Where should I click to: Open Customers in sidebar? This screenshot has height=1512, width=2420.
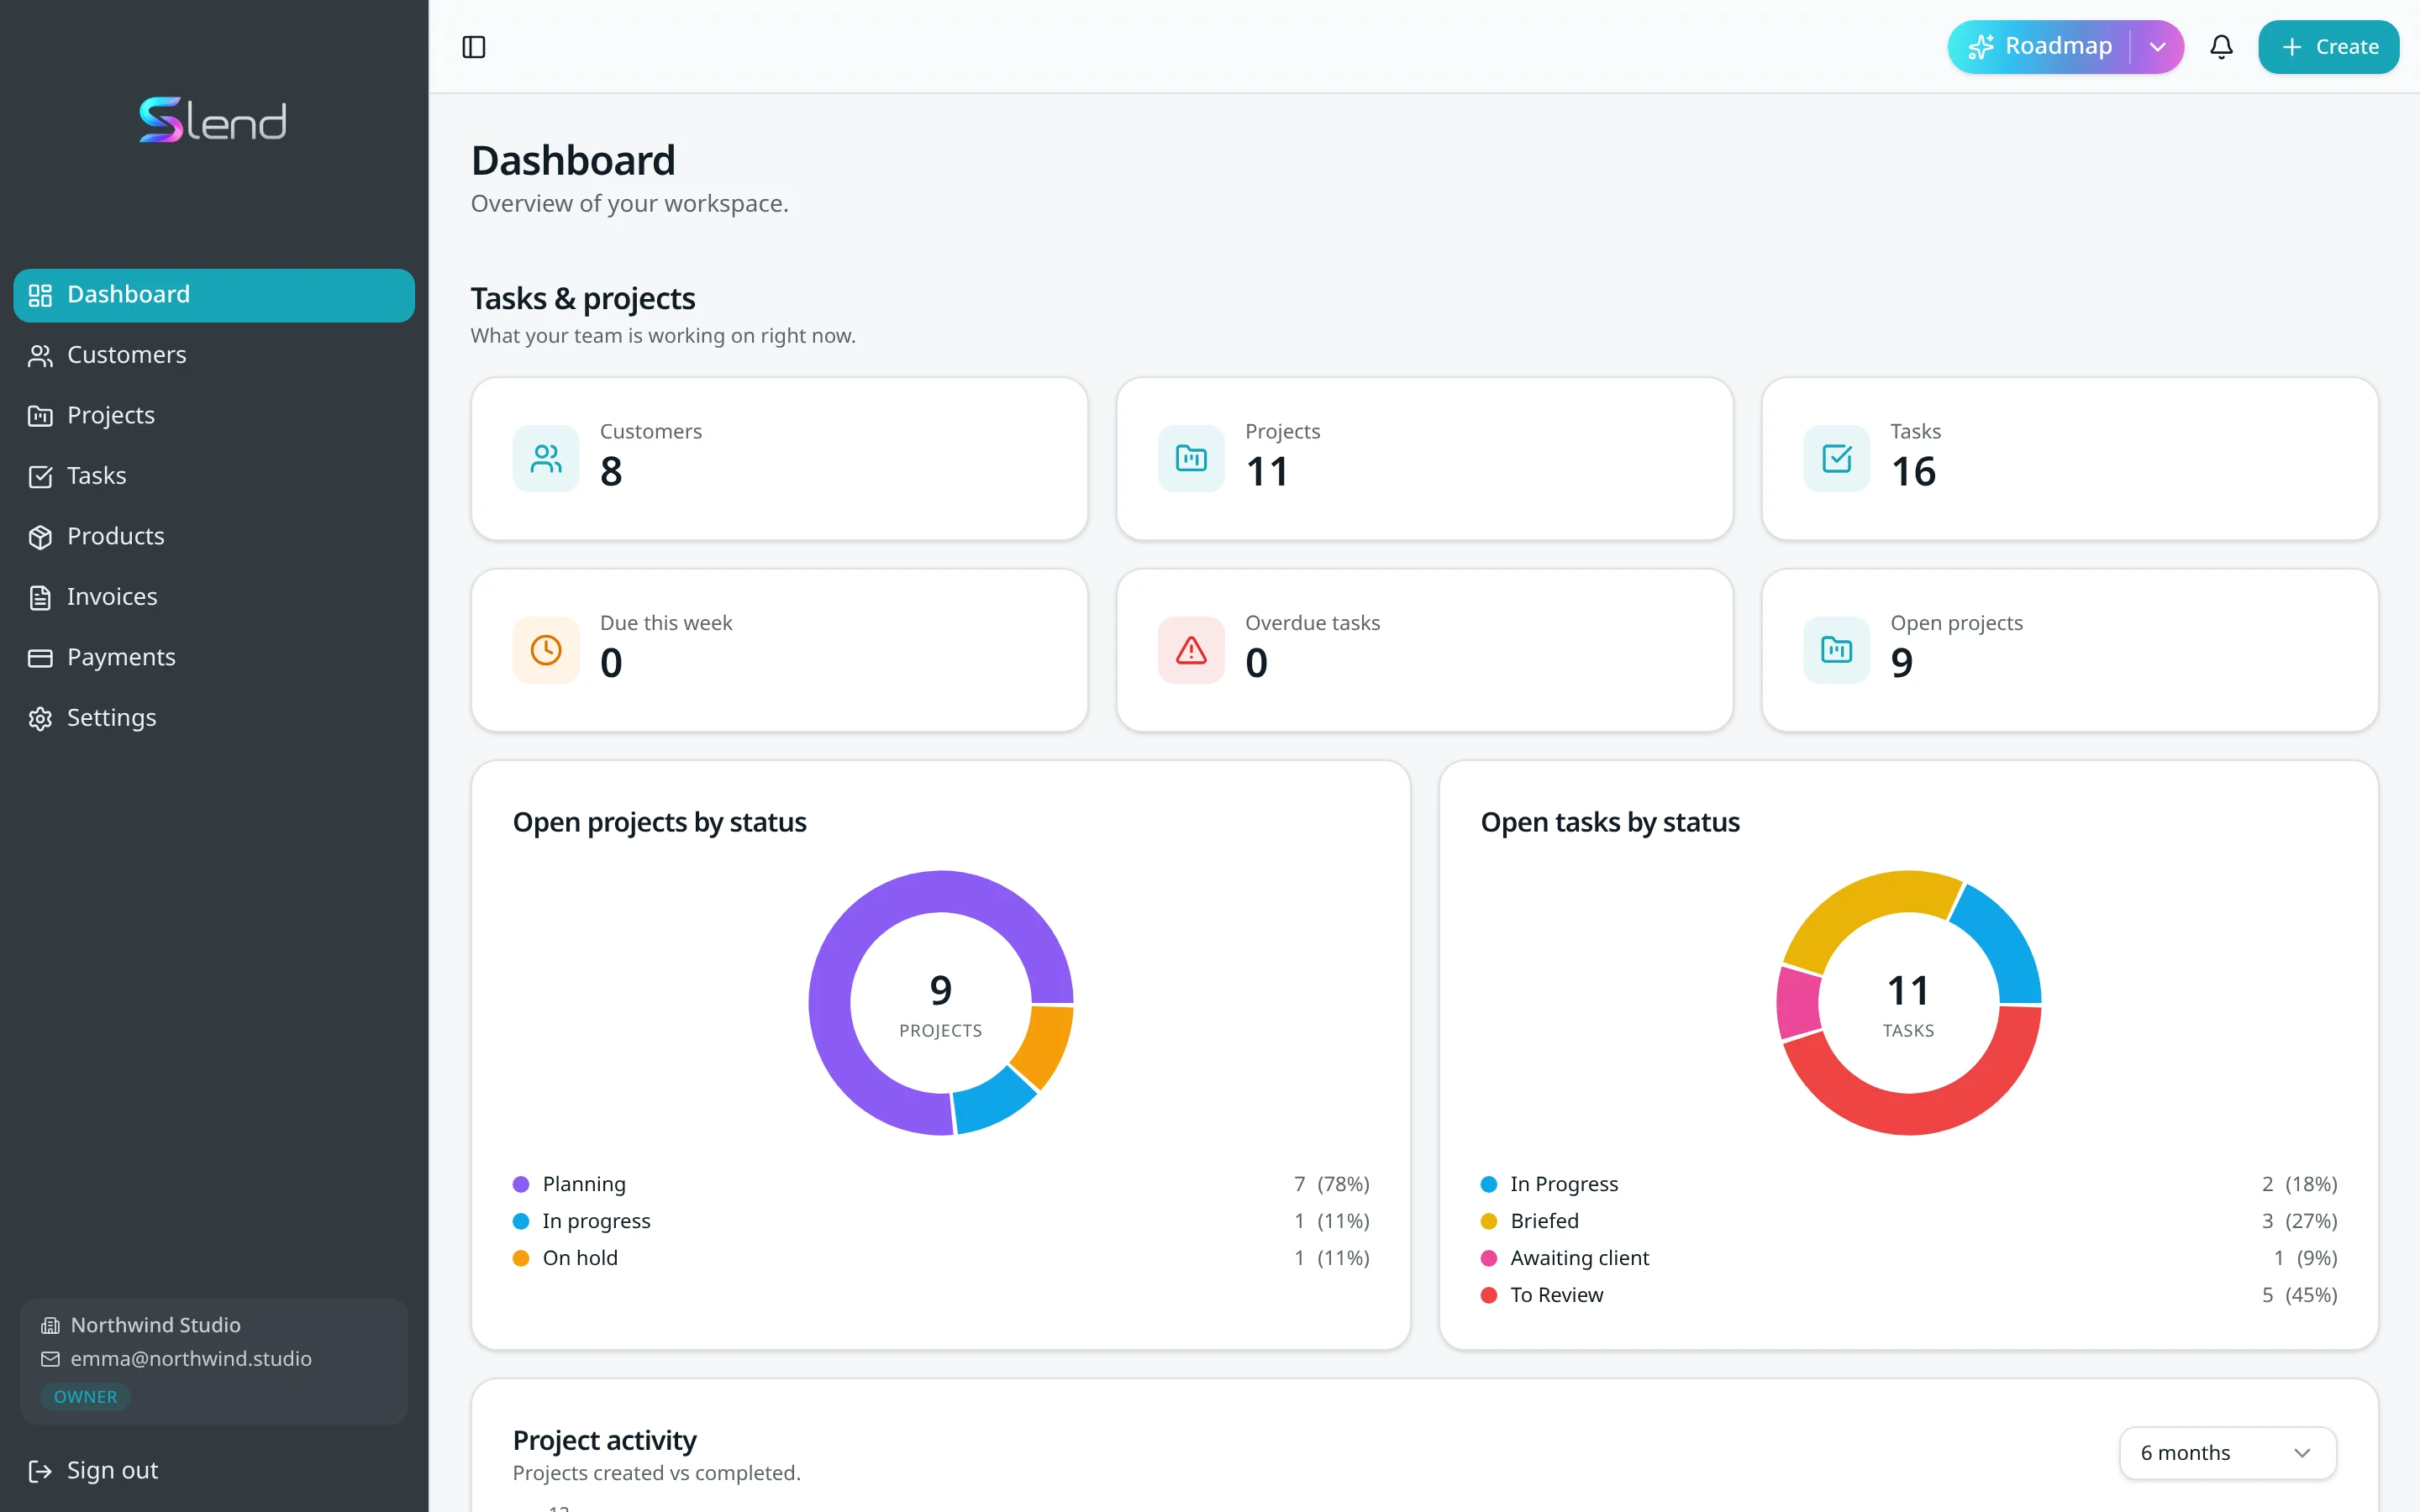(x=214, y=355)
